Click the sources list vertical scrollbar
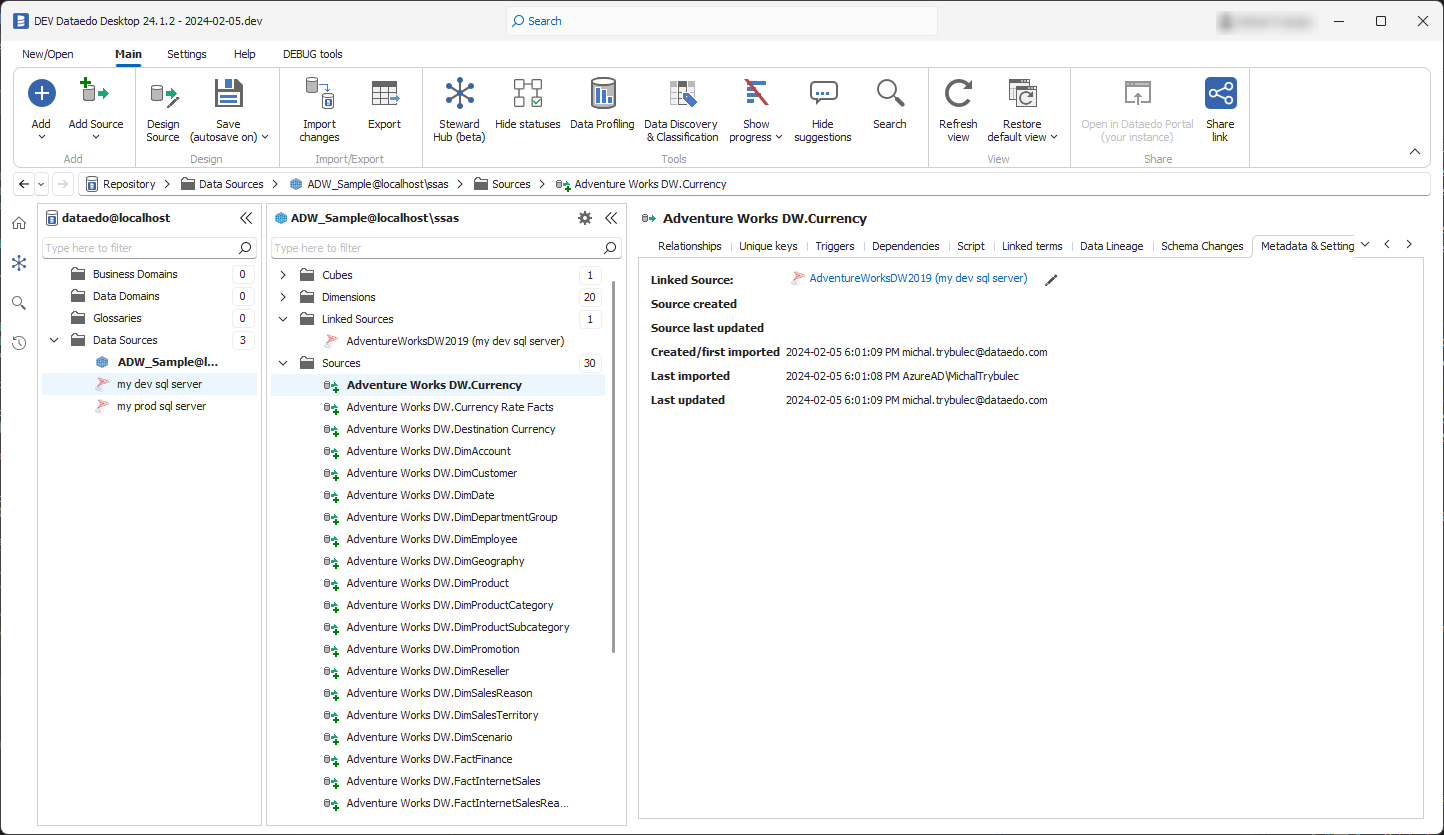Viewport: 1444px width, 835px height. [x=613, y=466]
